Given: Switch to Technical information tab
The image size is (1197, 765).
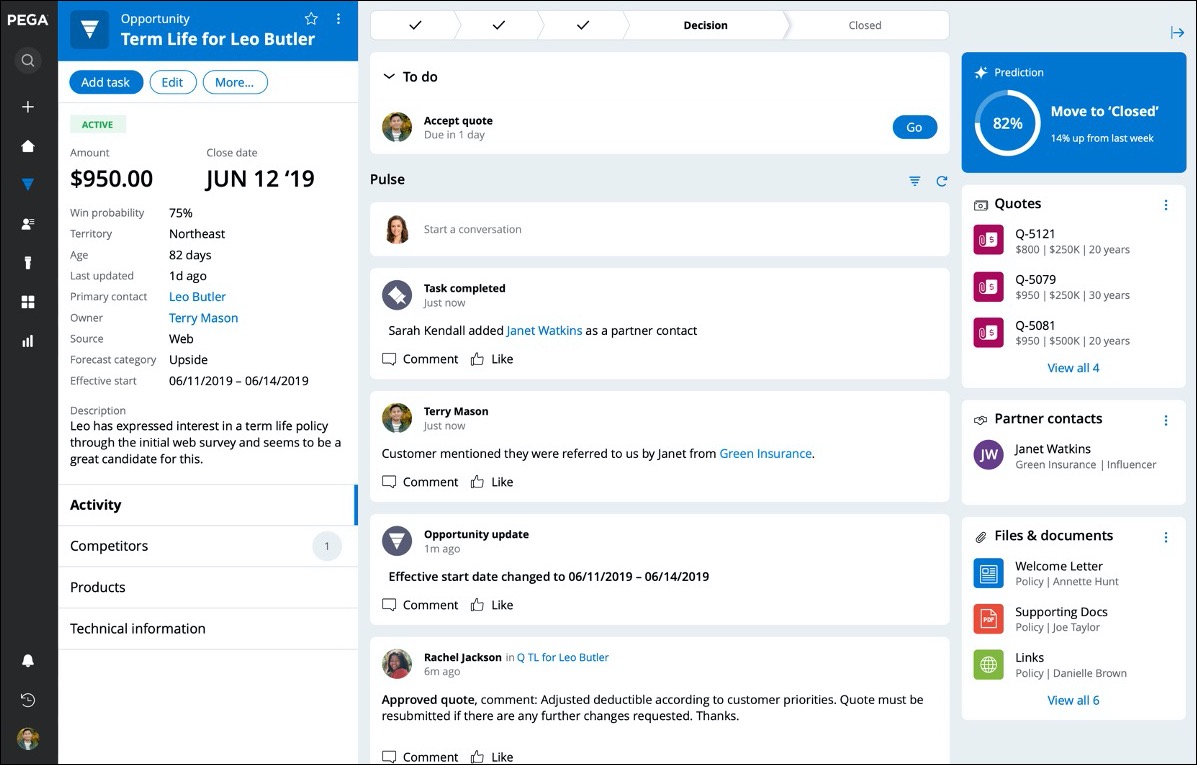Looking at the screenshot, I should [x=138, y=629].
